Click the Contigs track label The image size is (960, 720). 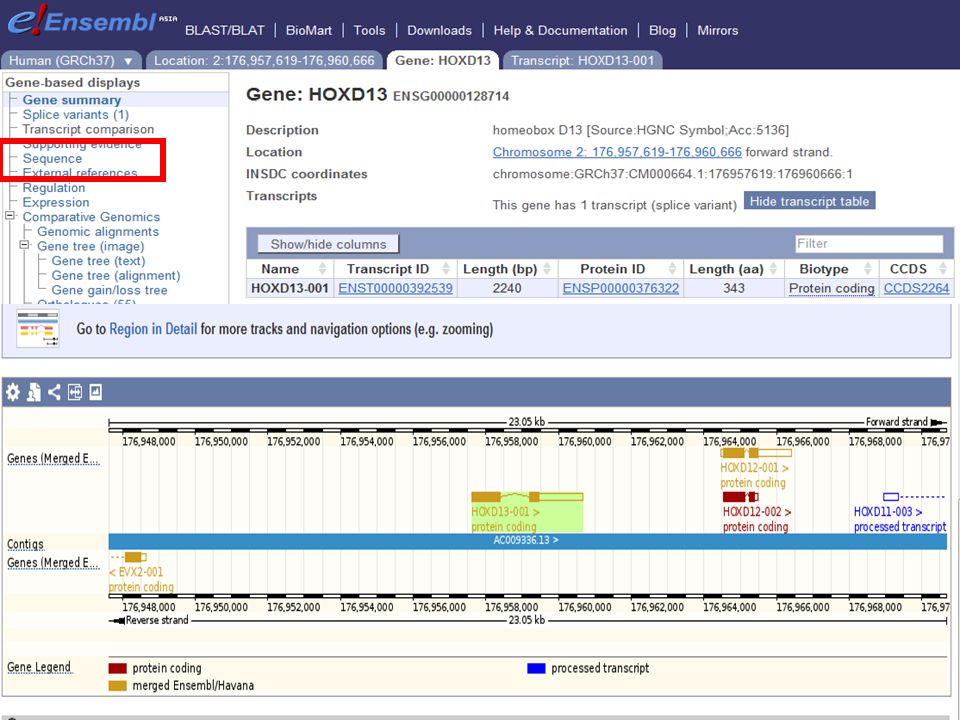(x=25, y=544)
